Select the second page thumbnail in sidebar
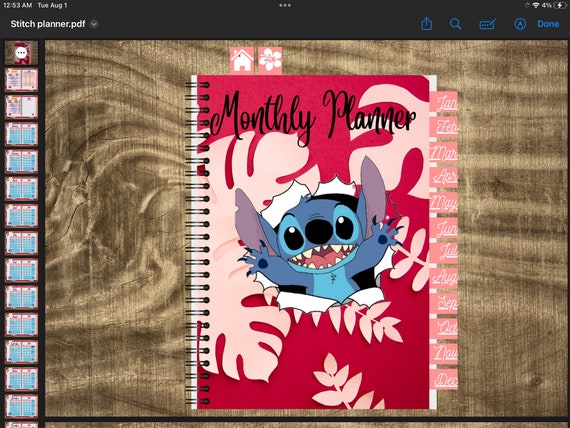 click(x=21, y=80)
